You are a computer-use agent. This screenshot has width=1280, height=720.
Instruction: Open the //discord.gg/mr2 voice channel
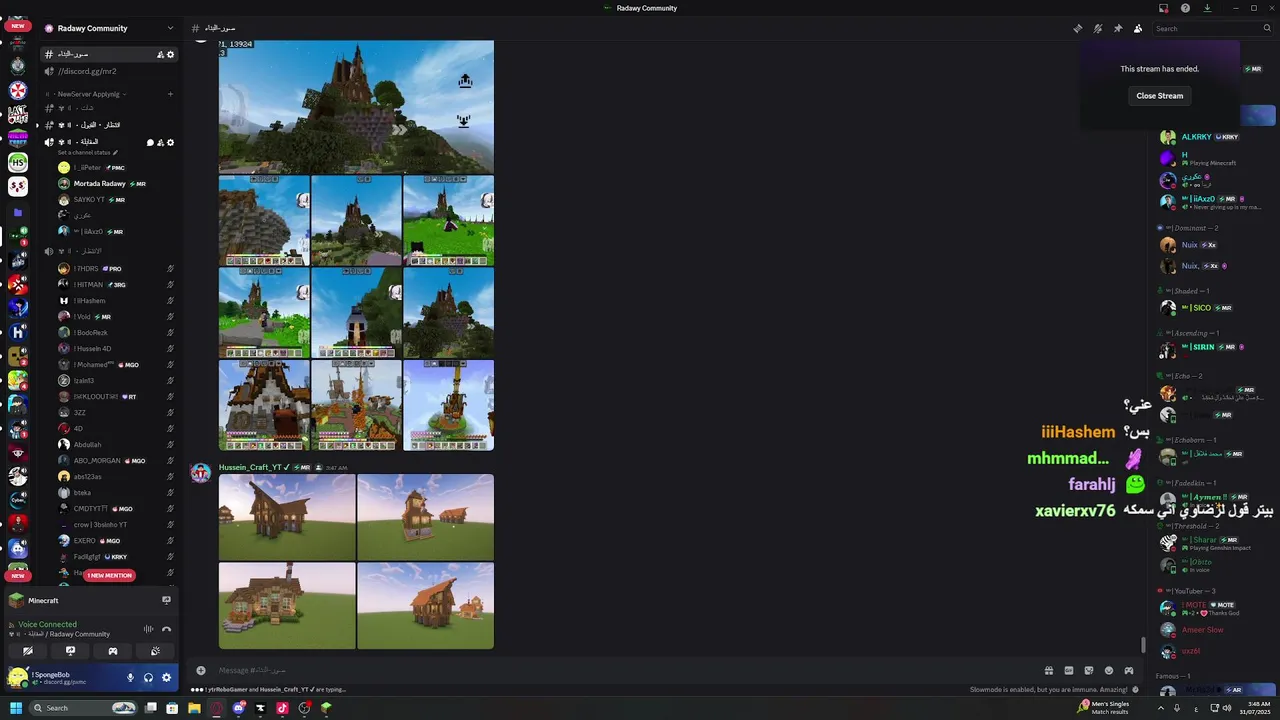click(108, 71)
